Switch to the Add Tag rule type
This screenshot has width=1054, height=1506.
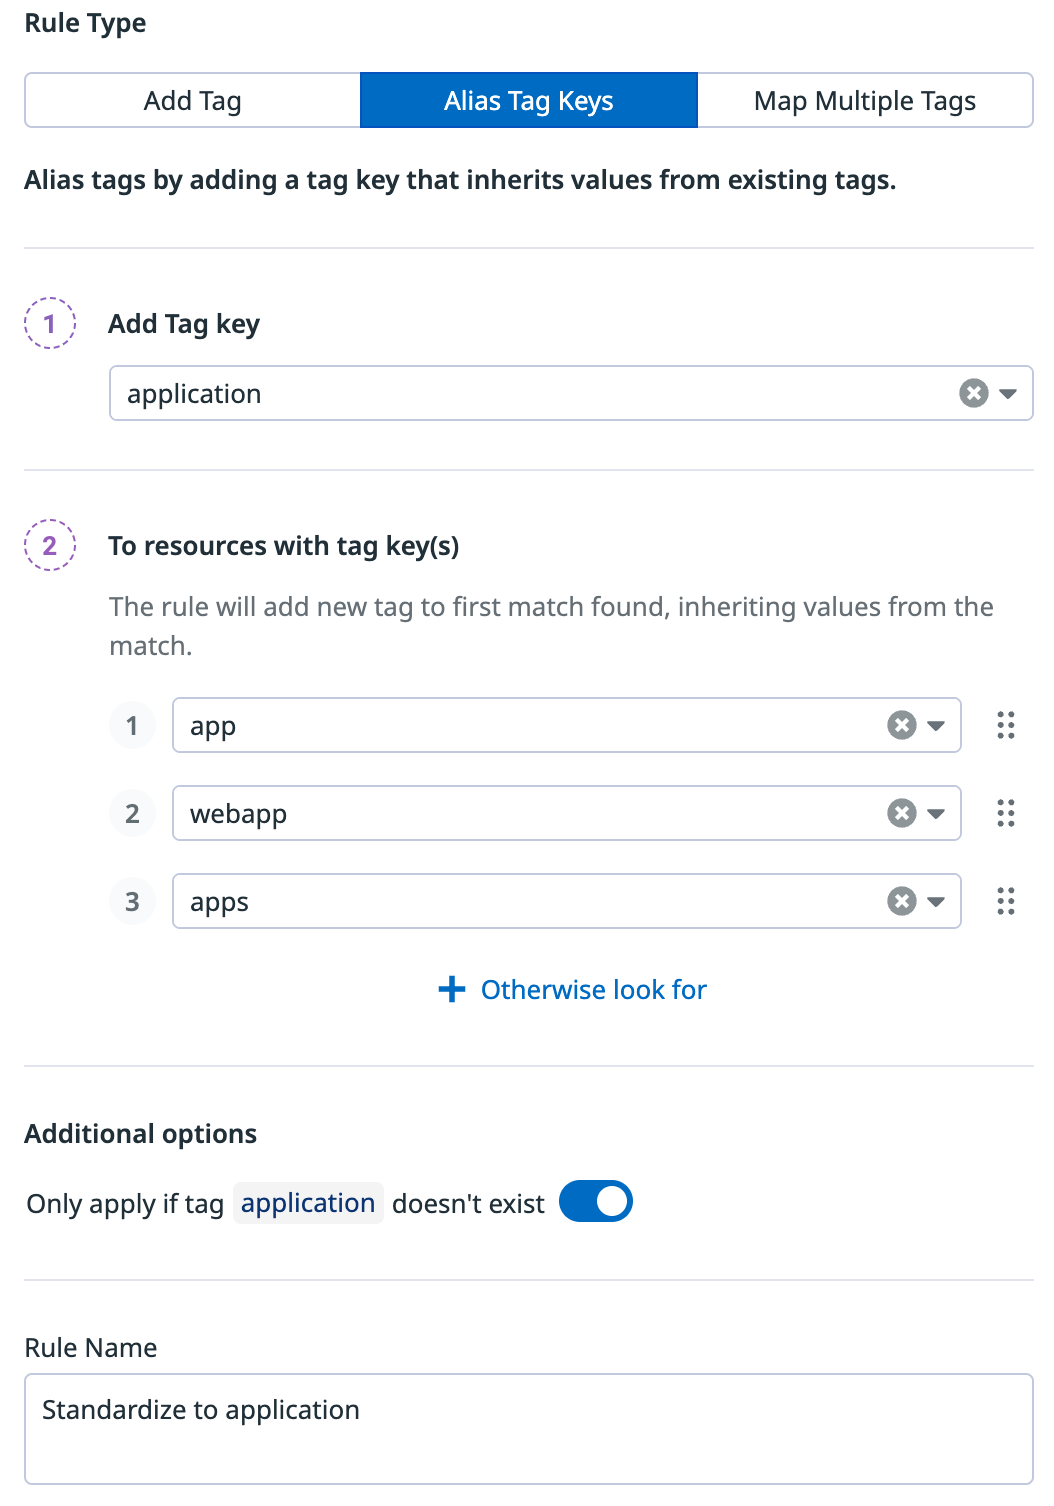point(192,100)
